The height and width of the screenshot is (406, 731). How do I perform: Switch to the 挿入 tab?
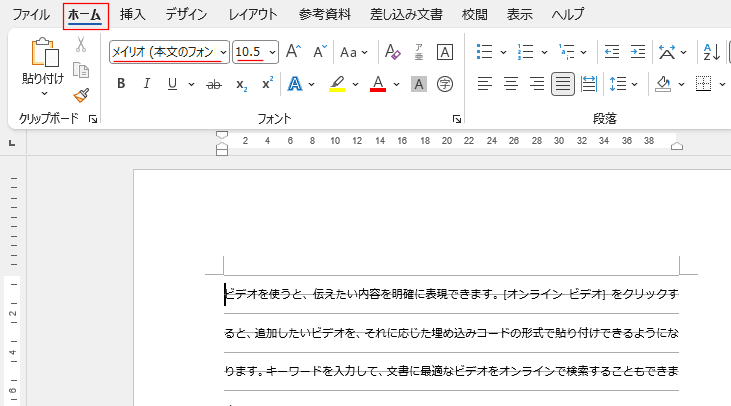click(132, 14)
